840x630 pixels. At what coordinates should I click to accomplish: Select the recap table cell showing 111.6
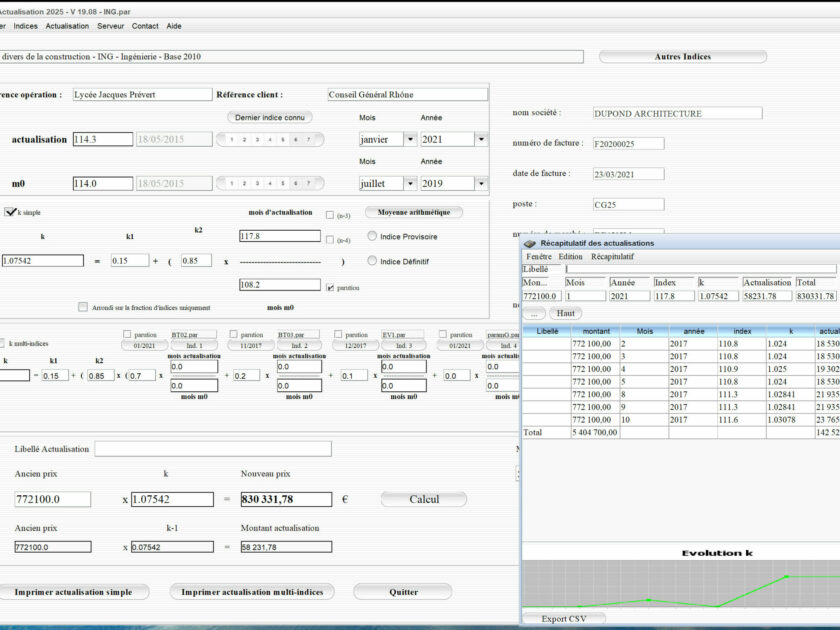point(742,419)
